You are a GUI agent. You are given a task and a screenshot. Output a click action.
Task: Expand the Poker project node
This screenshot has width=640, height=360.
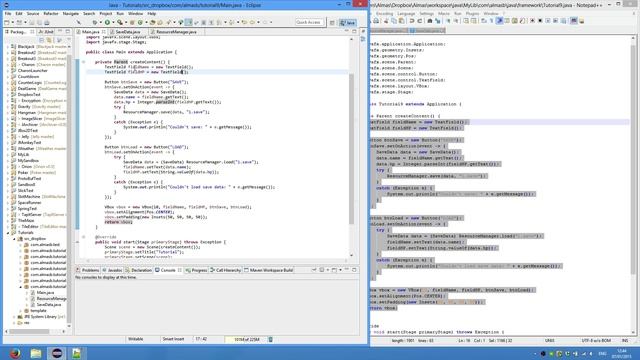pyautogui.click(x=8, y=173)
